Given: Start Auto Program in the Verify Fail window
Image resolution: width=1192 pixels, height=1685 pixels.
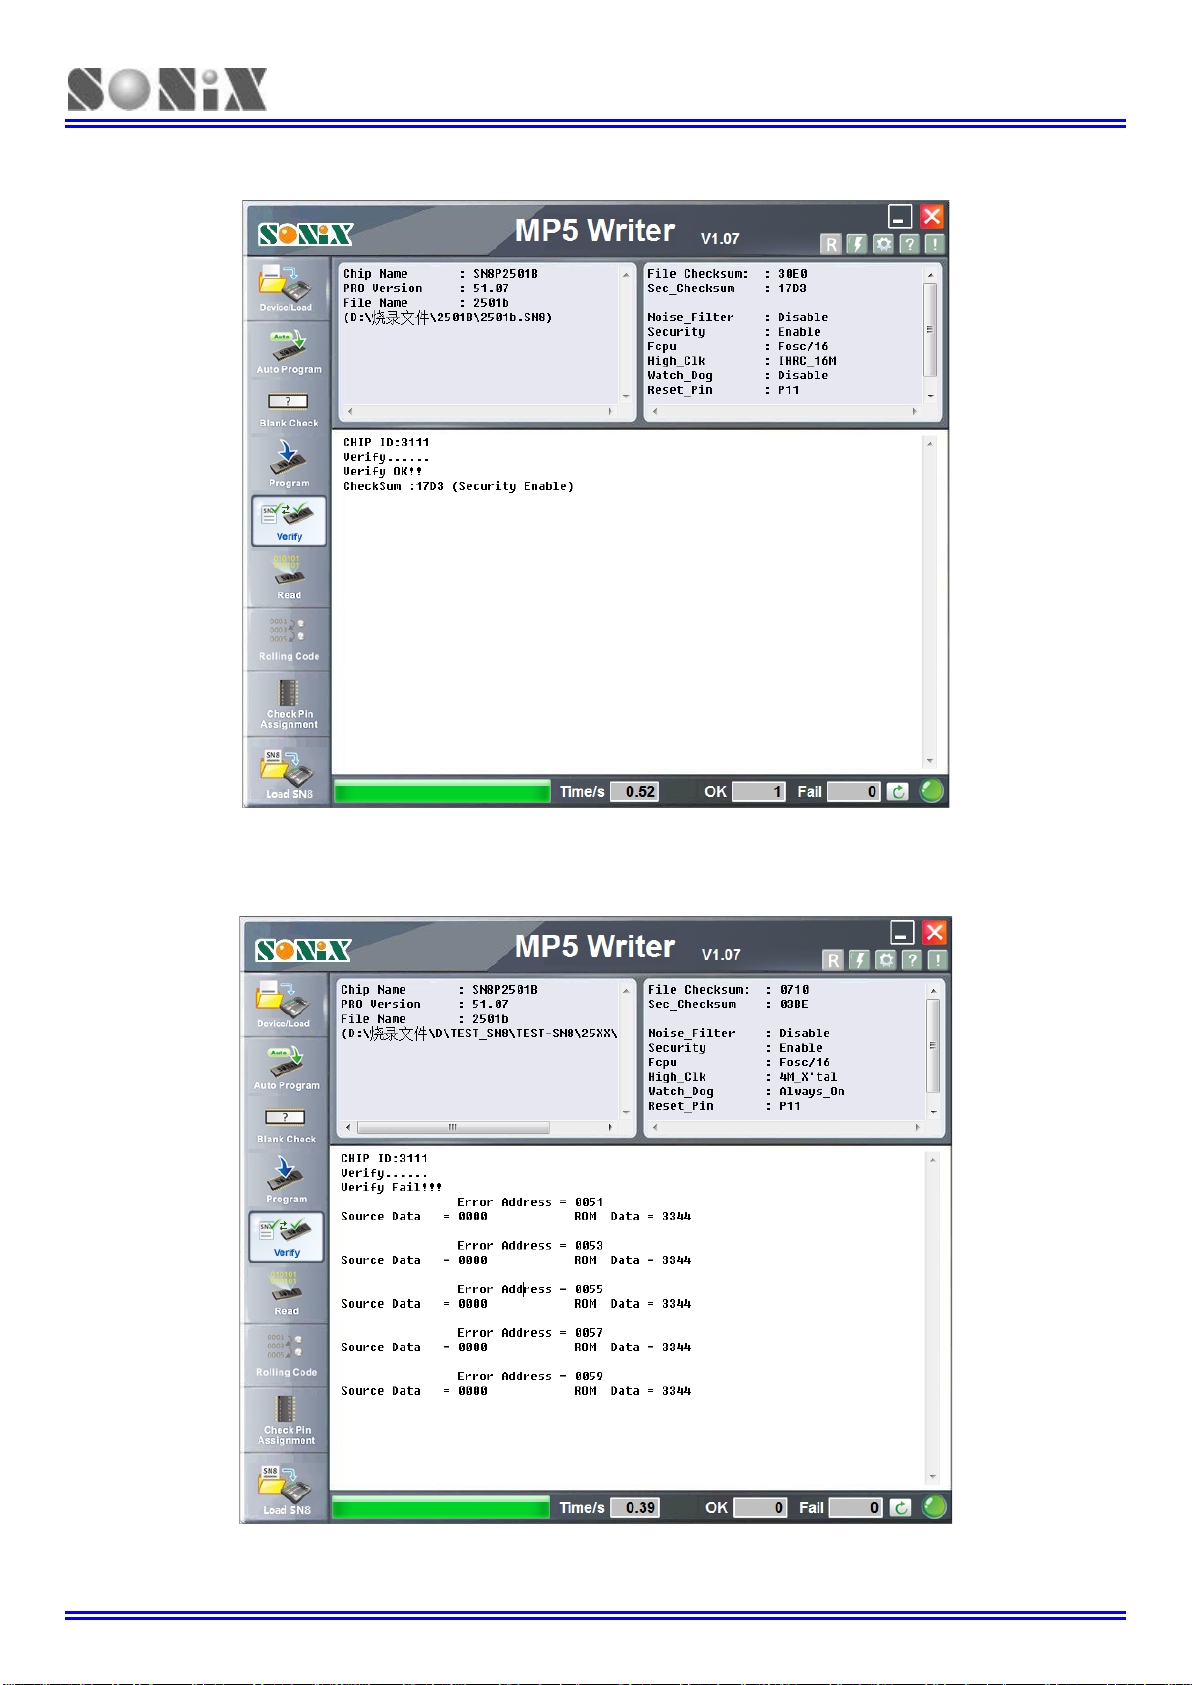Looking at the screenshot, I should (286, 1067).
